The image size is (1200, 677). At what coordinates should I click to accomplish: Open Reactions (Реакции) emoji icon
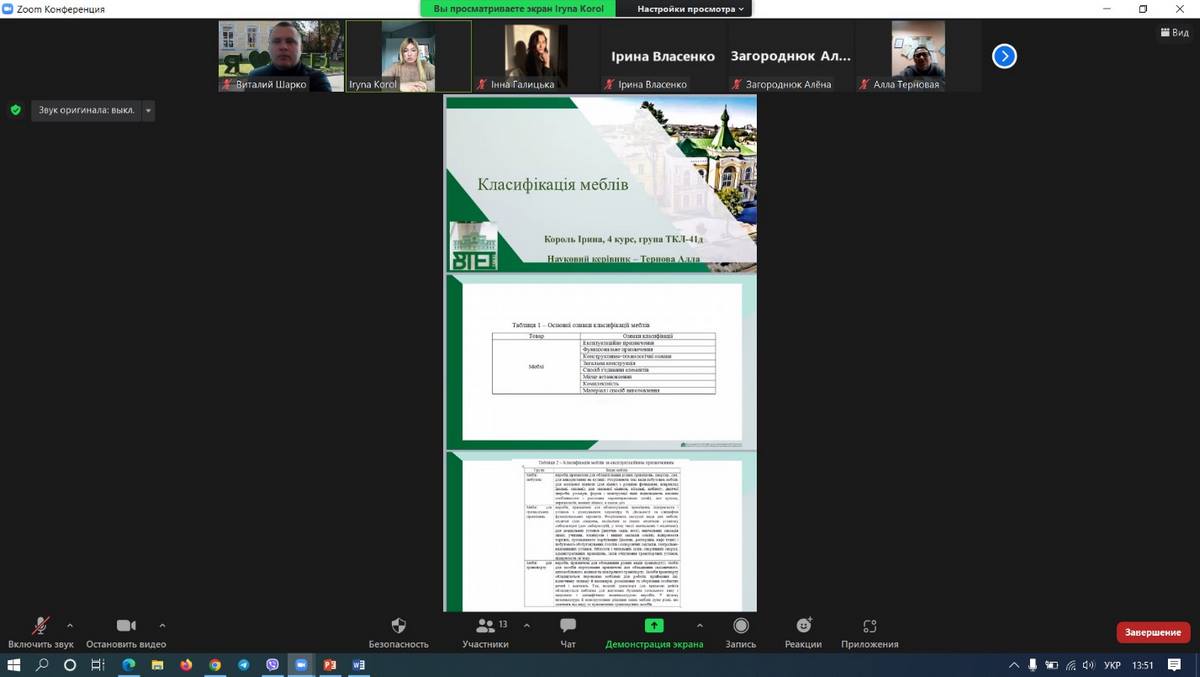coord(803,626)
